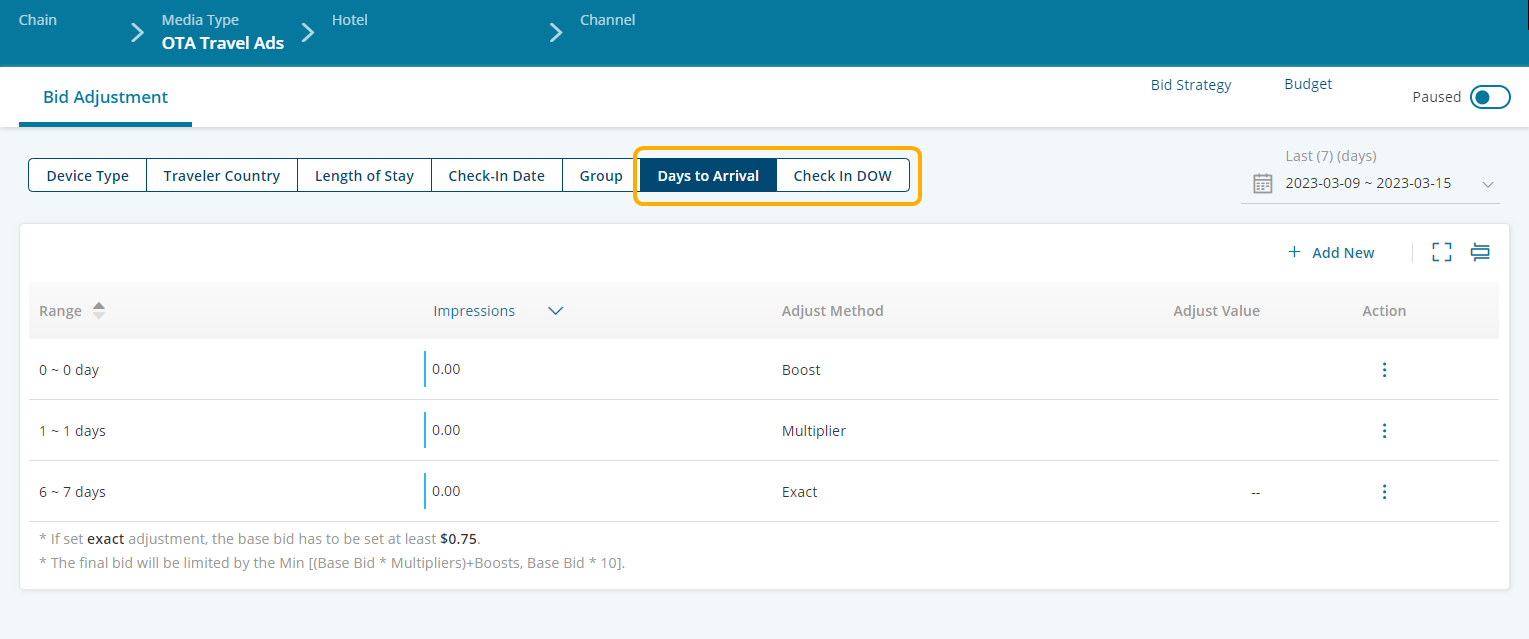Click Add New adjustment button
Screen dimensions: 1529x639
(x=1331, y=252)
